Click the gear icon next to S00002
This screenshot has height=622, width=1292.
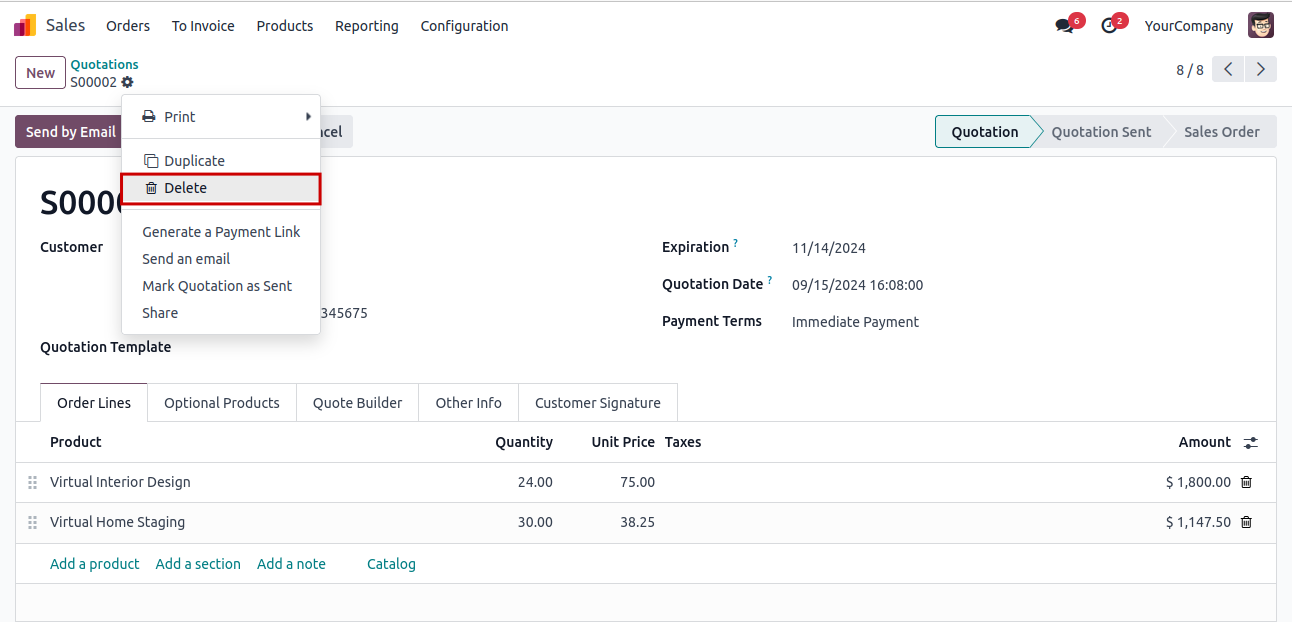pyautogui.click(x=127, y=82)
